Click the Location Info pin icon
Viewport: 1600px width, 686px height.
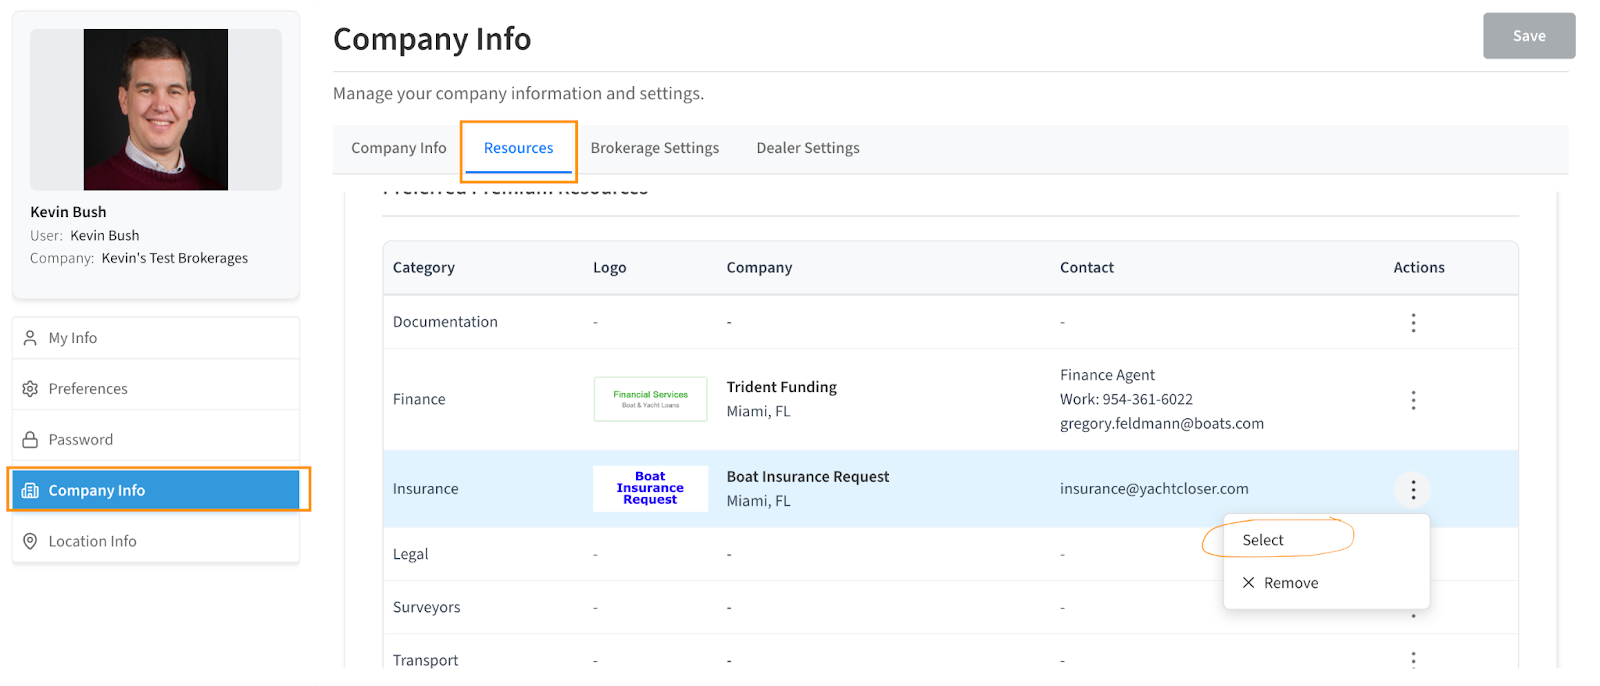[30, 541]
